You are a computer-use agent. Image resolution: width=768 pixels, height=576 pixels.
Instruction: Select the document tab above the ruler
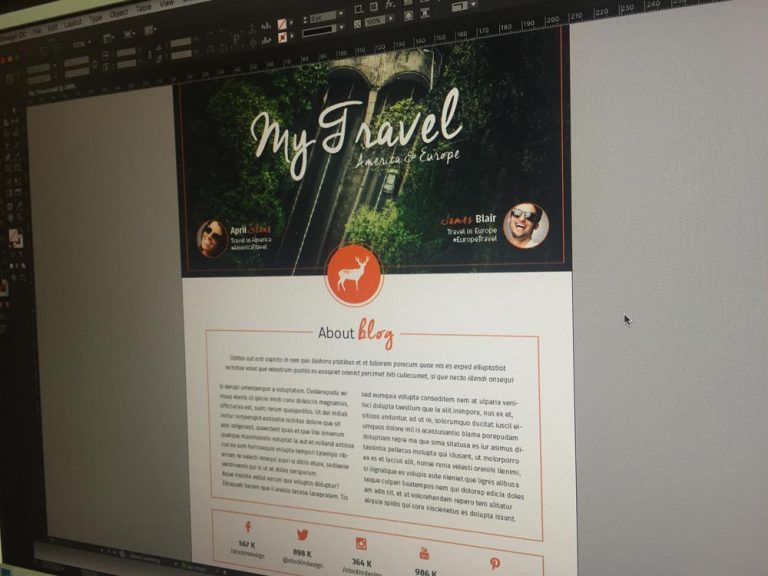pos(52,89)
